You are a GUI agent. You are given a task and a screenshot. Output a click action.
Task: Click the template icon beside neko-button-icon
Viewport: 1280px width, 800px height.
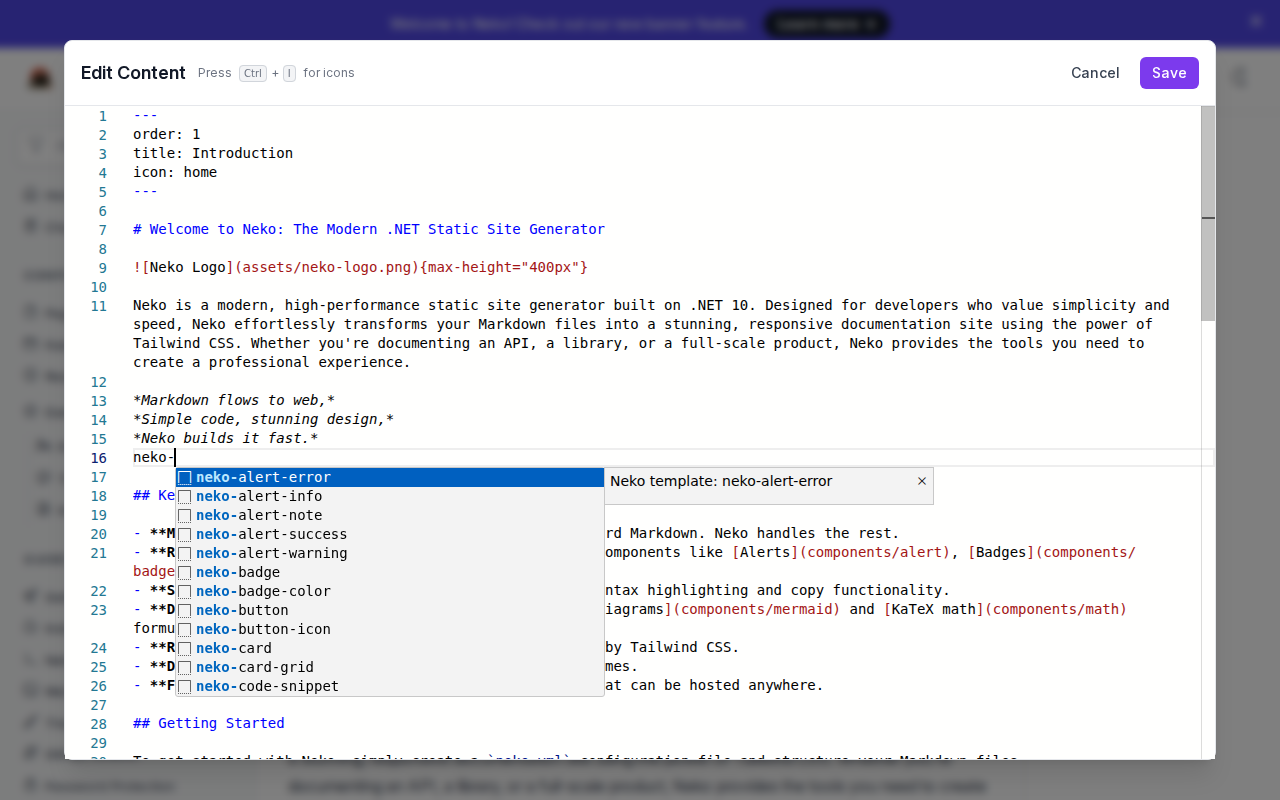185,629
